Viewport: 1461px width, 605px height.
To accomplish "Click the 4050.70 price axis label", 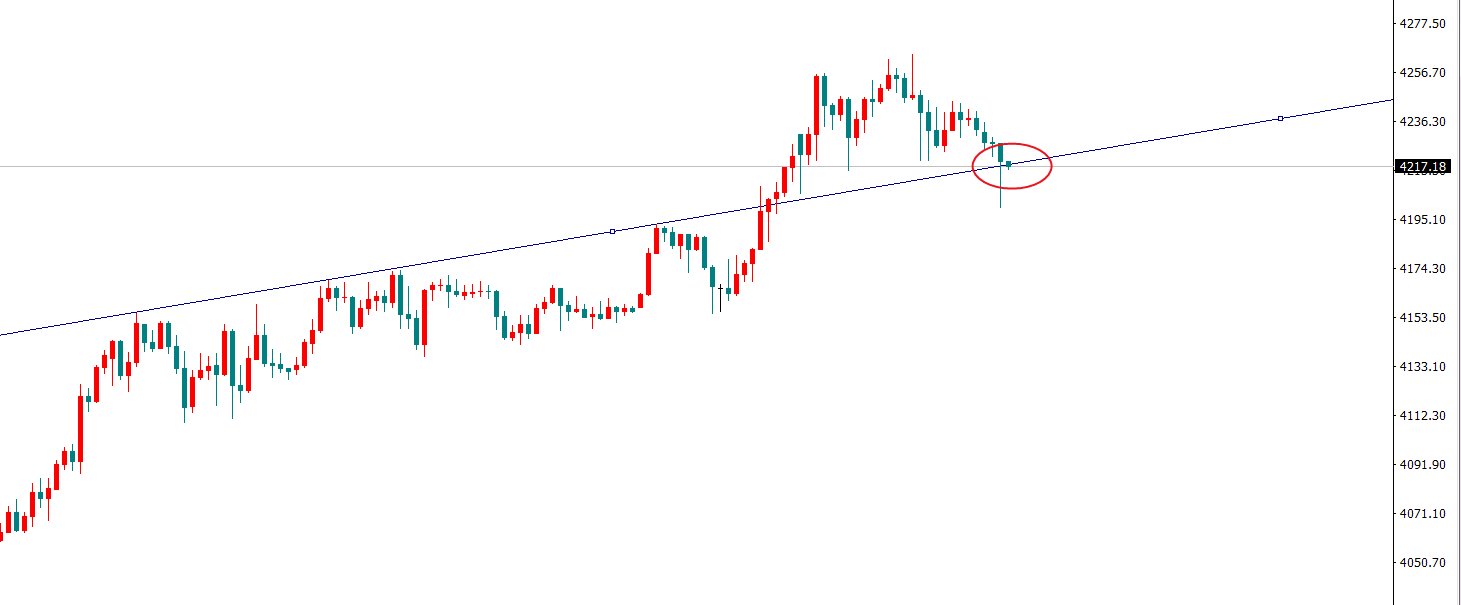I will [x=1425, y=563].
